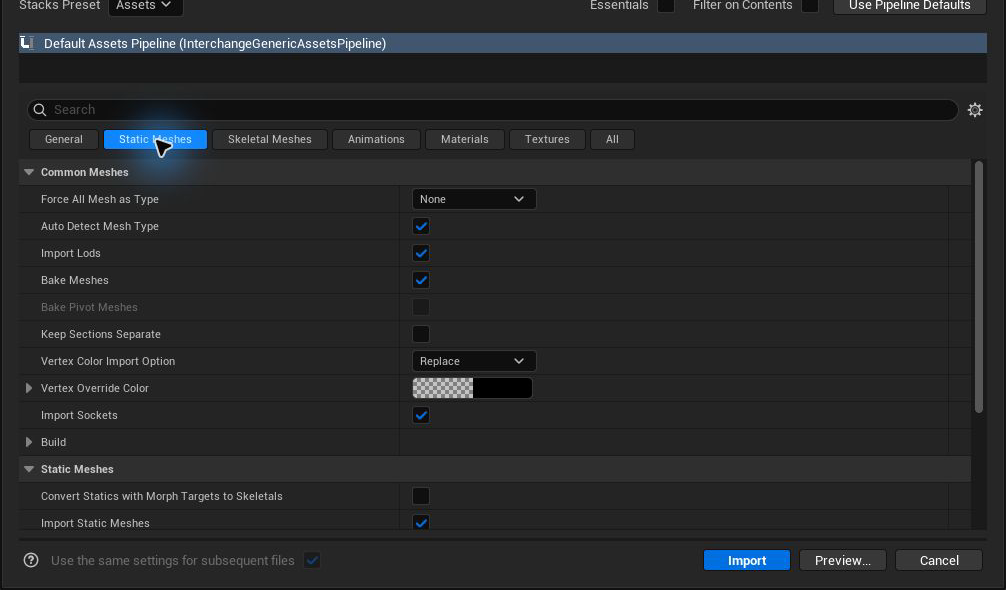Click the Cancel button
Screen dimensions: 1006x590
click(939, 560)
